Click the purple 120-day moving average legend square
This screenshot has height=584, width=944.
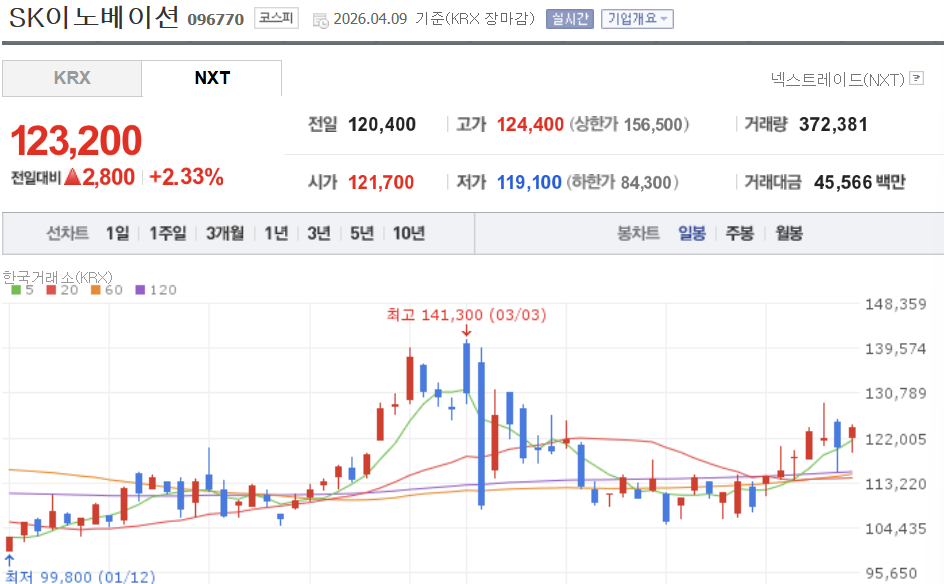click(x=140, y=290)
